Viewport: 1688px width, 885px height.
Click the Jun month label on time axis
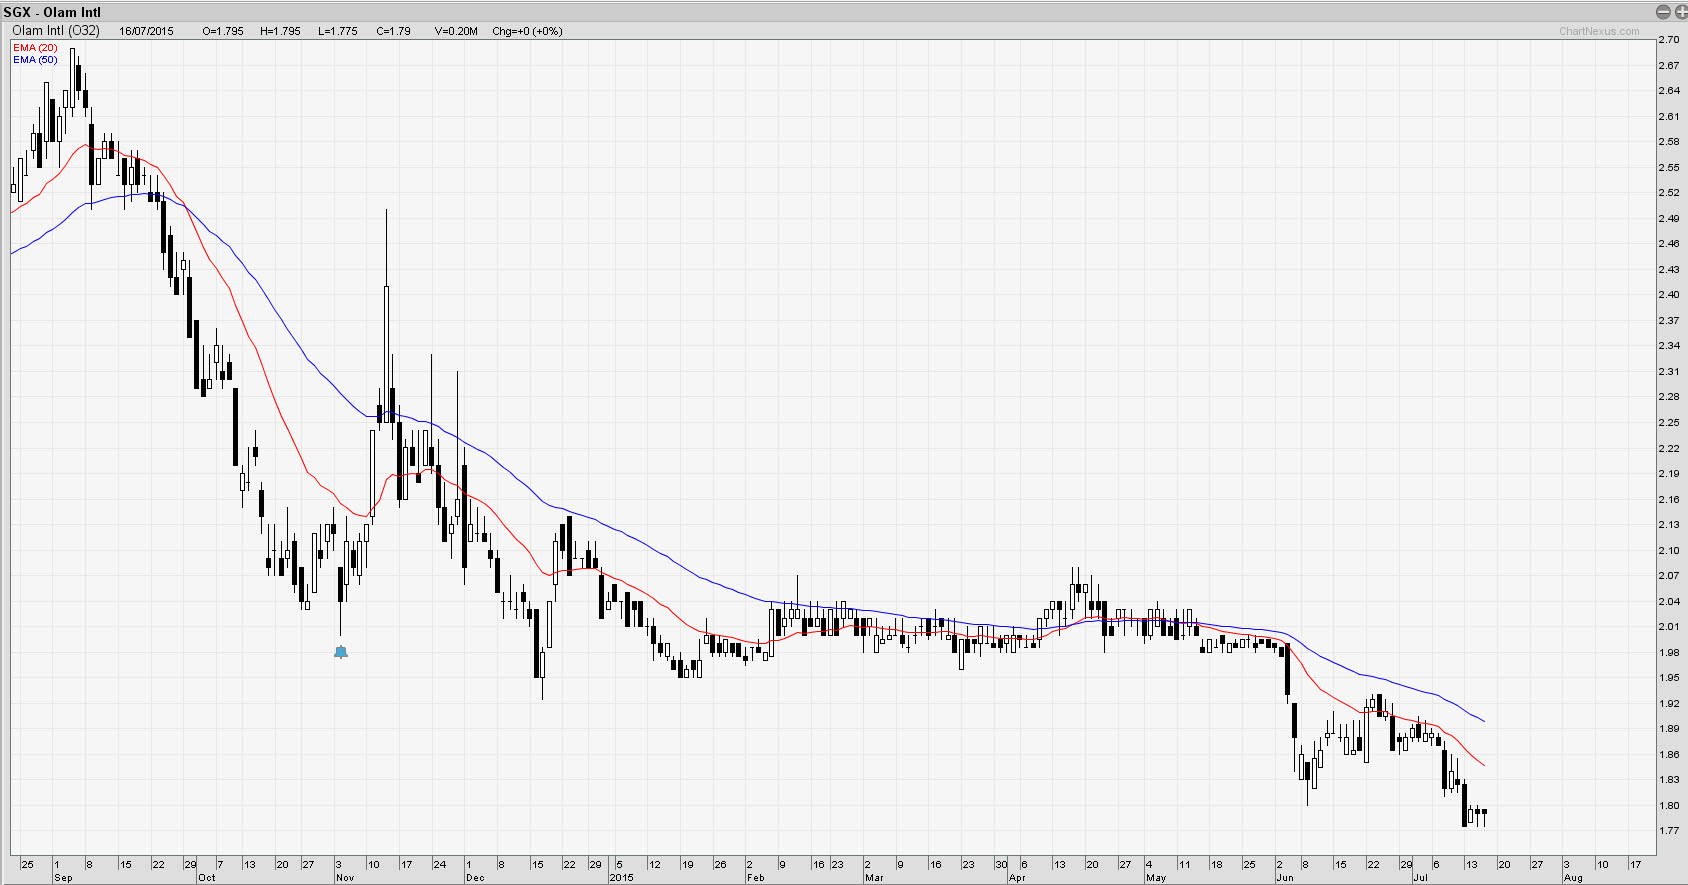tap(1285, 878)
